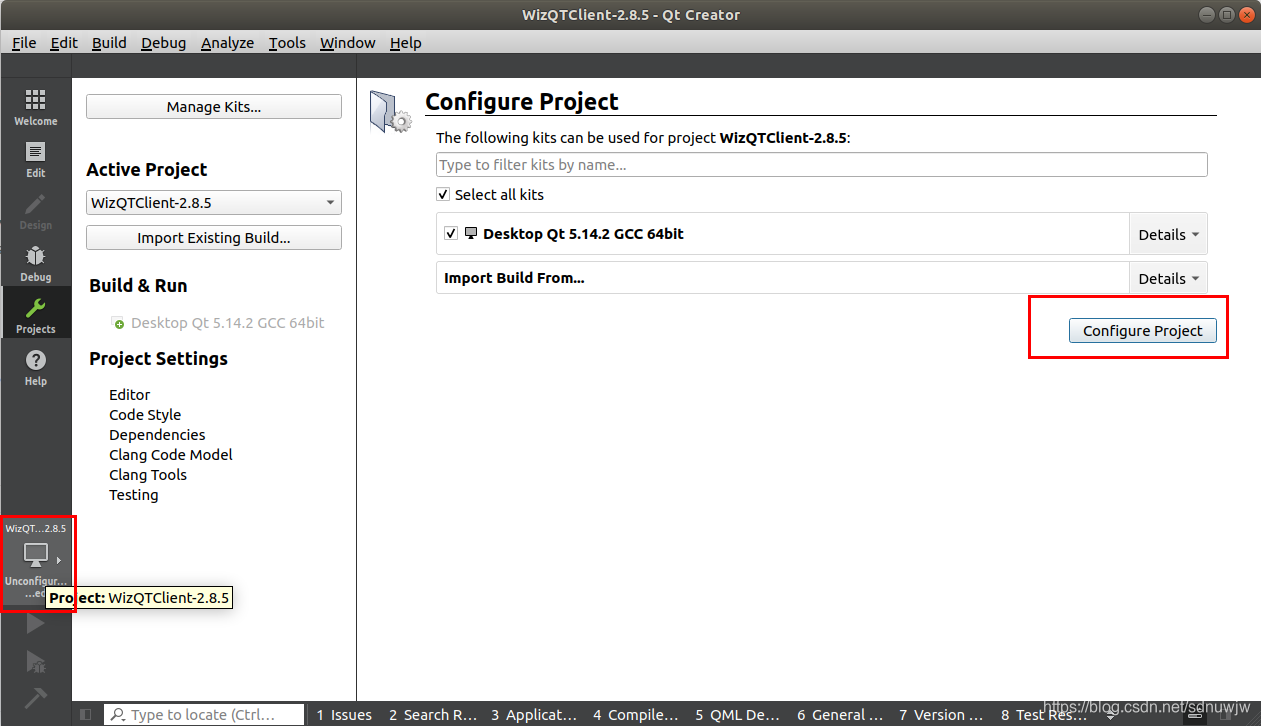The image size is (1261, 726).
Task: Open the Tools menu
Action: (x=287, y=43)
